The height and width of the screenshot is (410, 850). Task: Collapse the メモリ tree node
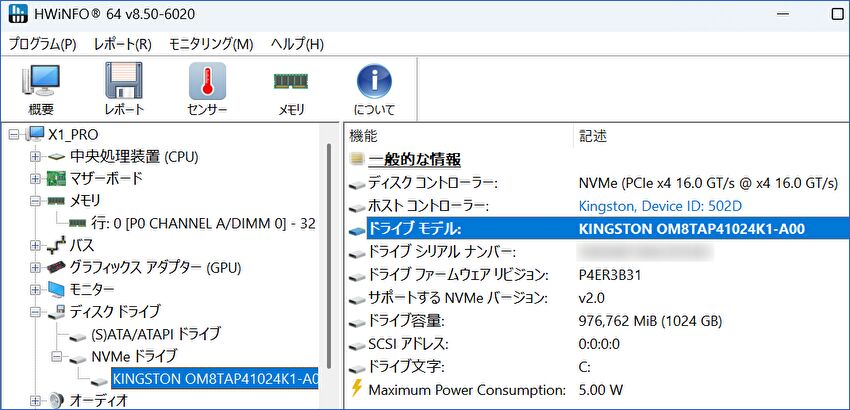(35, 201)
